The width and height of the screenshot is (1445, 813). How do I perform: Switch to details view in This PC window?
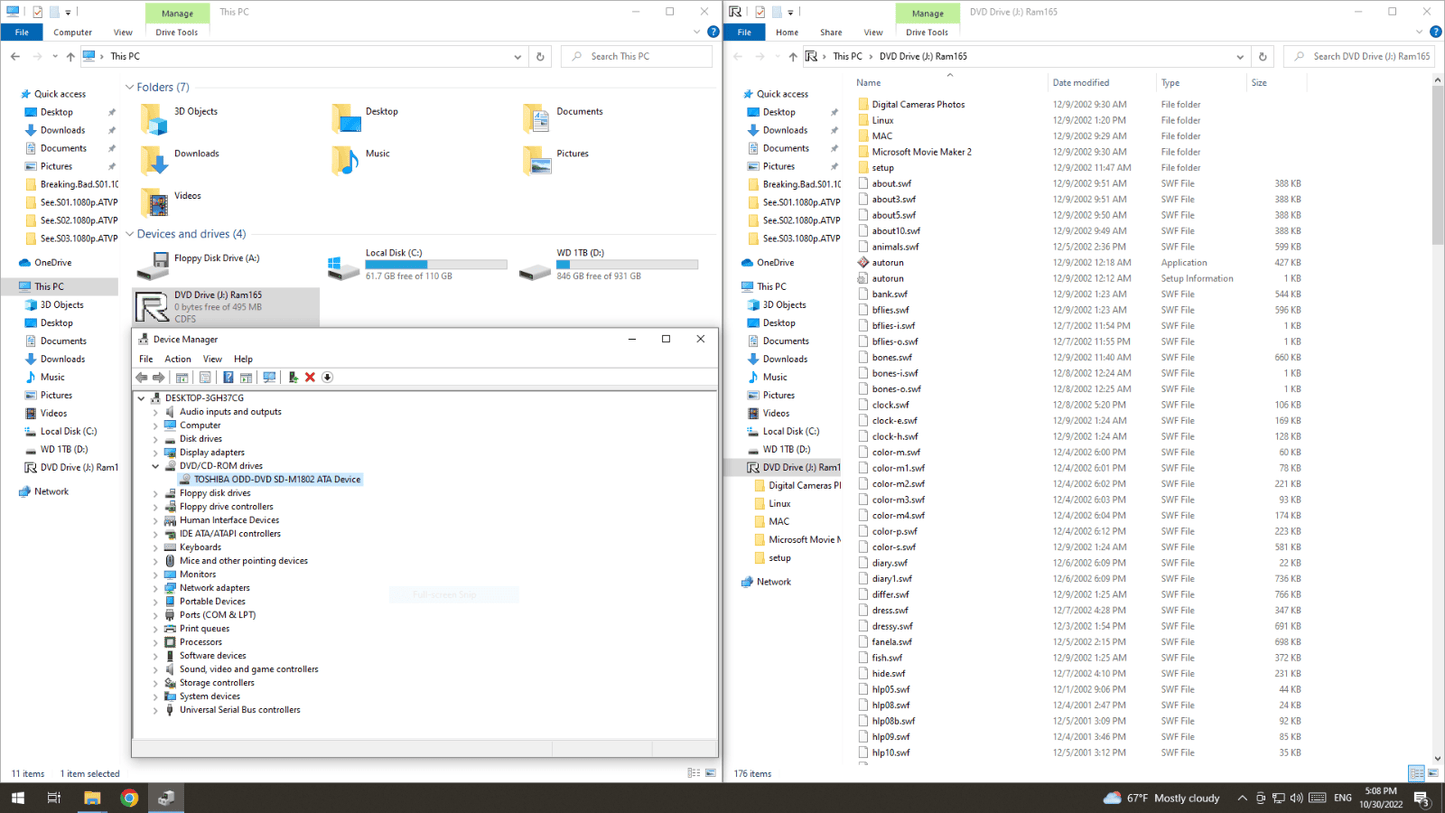[694, 774]
